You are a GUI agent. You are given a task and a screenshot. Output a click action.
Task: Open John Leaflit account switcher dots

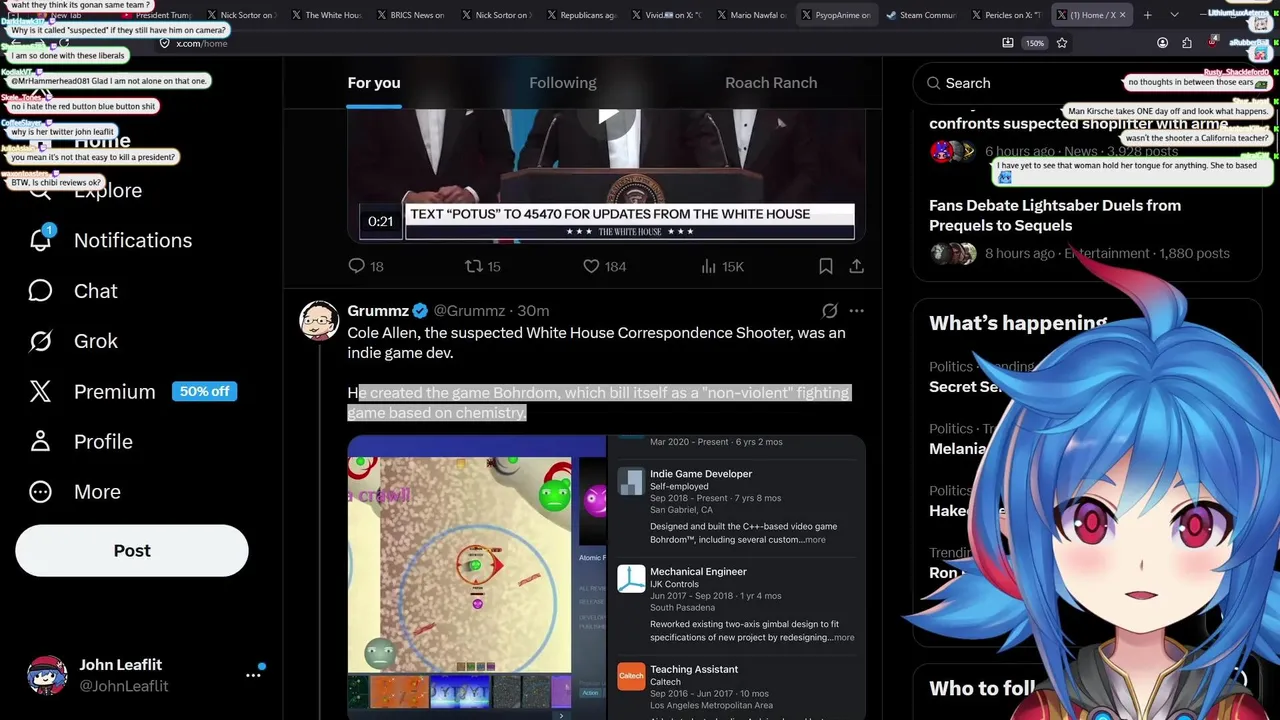253,675
